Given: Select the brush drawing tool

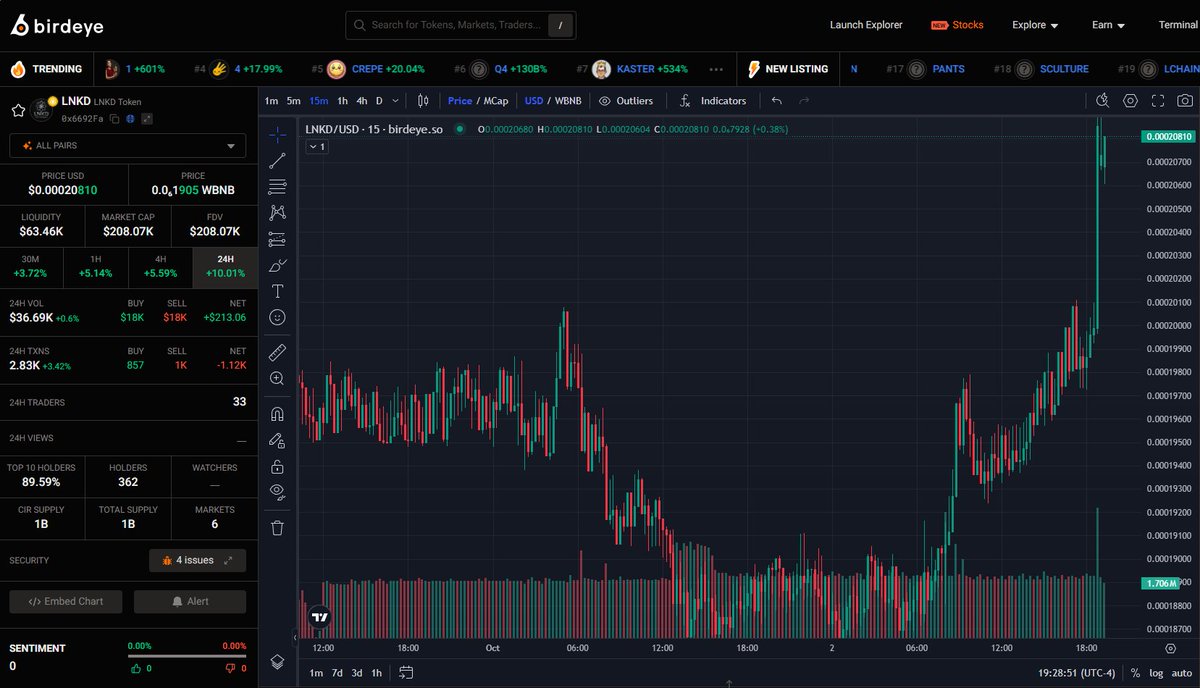Looking at the screenshot, I should pos(277,265).
